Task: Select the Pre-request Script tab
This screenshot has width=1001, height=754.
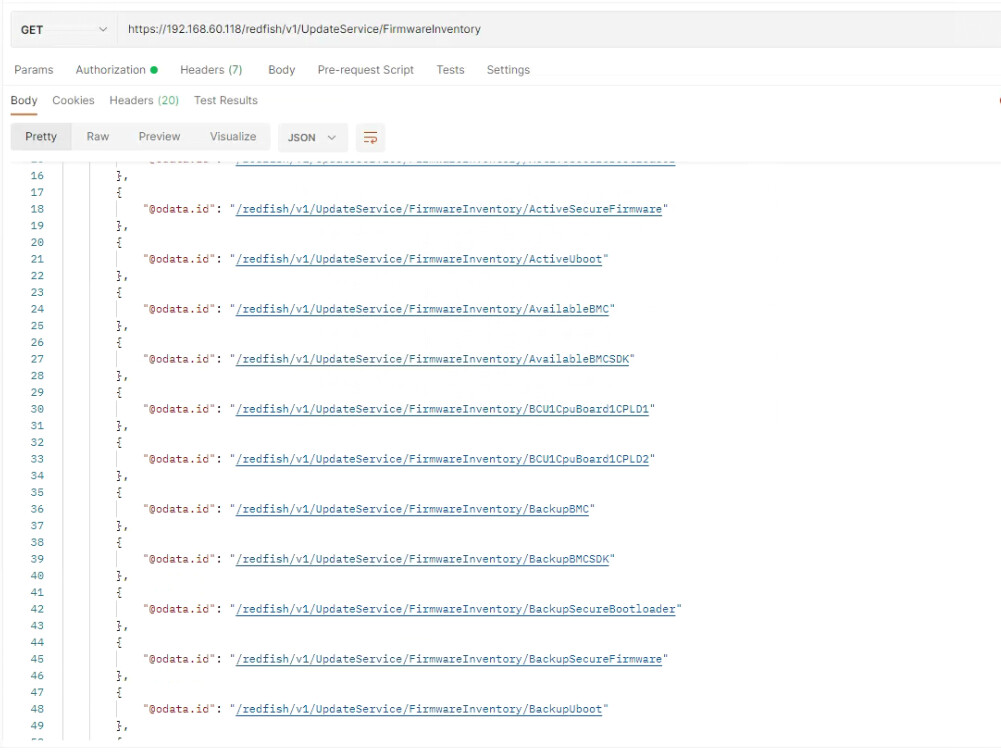Action: point(365,70)
